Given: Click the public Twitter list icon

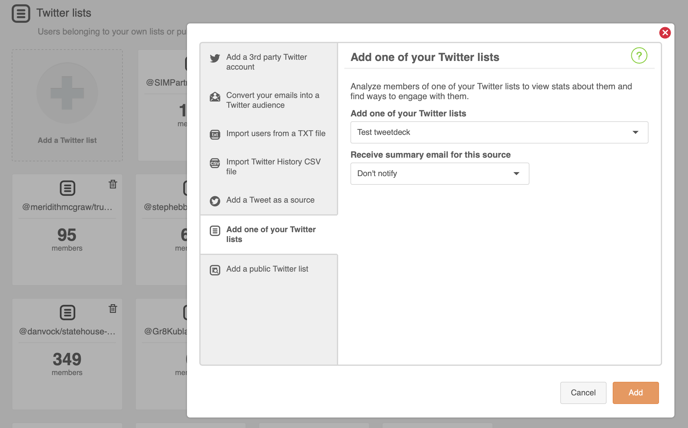Looking at the screenshot, I should (x=215, y=270).
